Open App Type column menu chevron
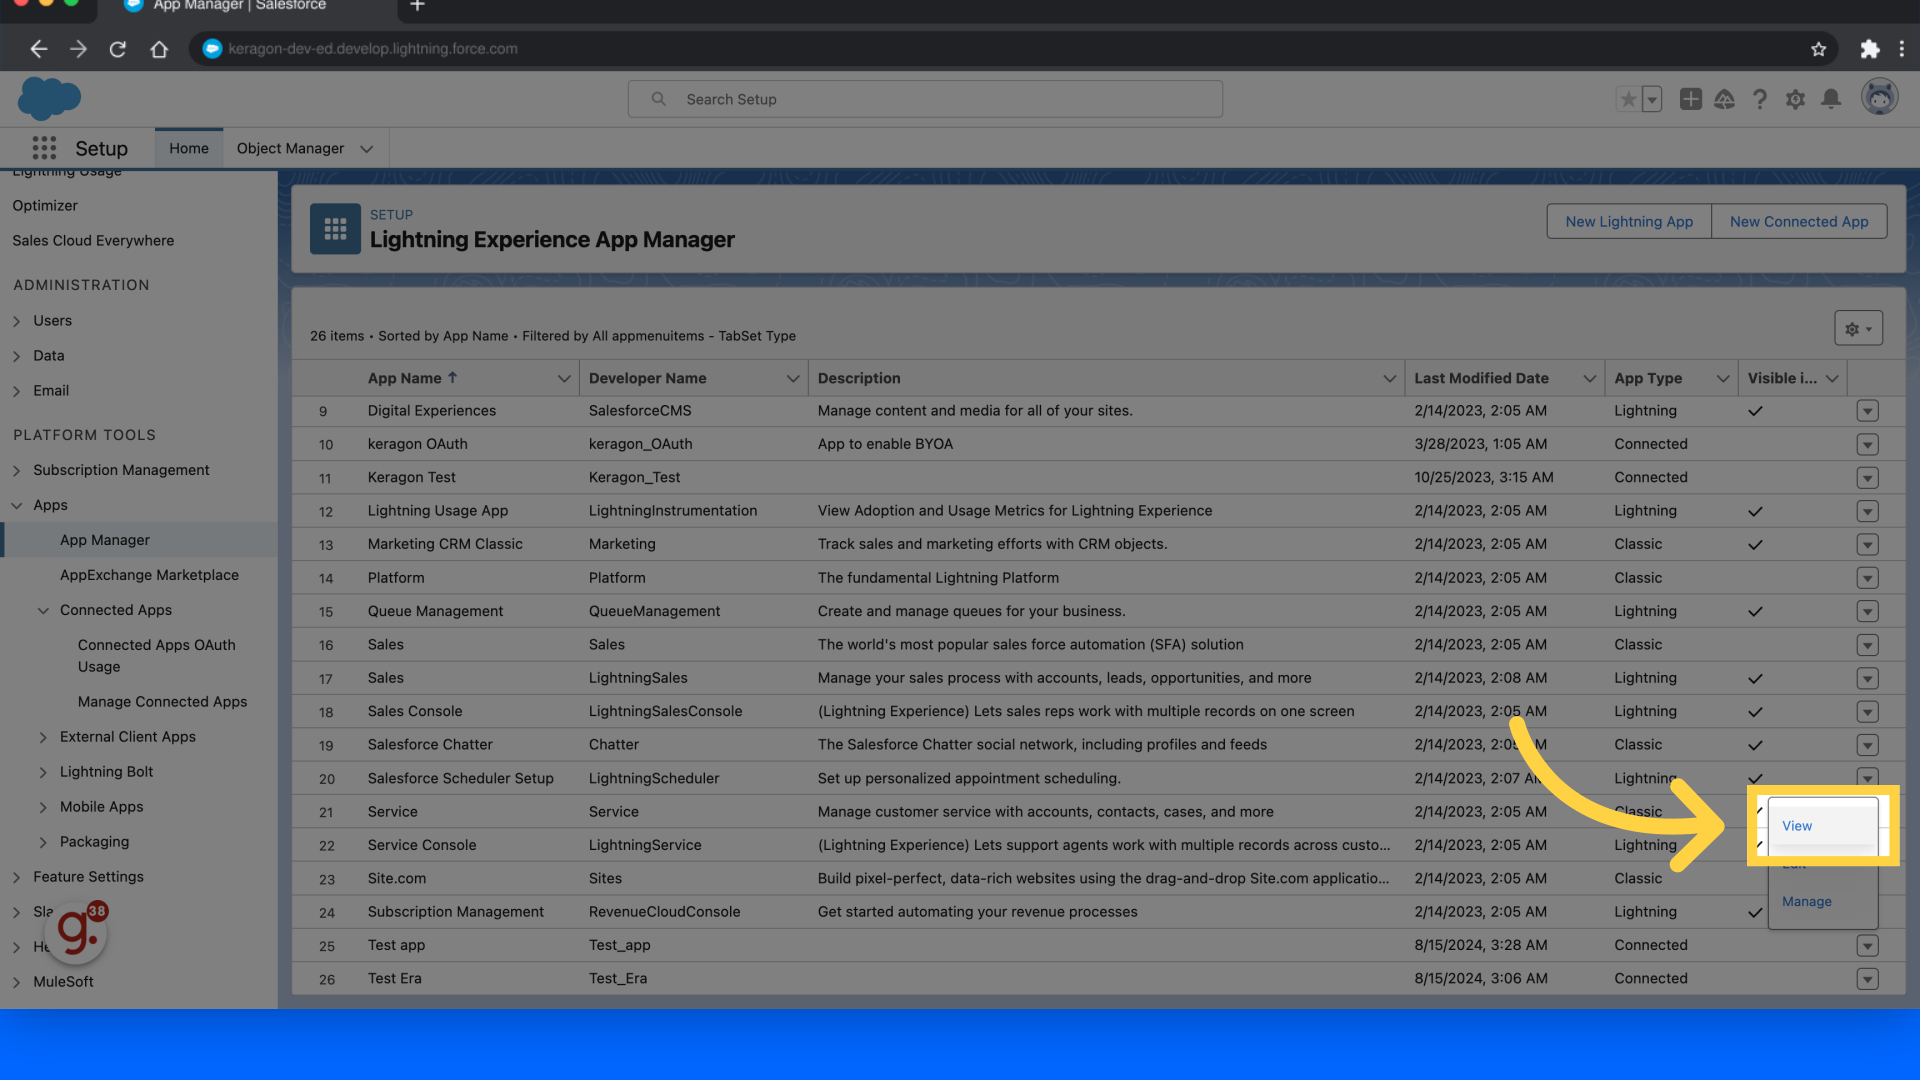The image size is (1920, 1080). 1723,378
